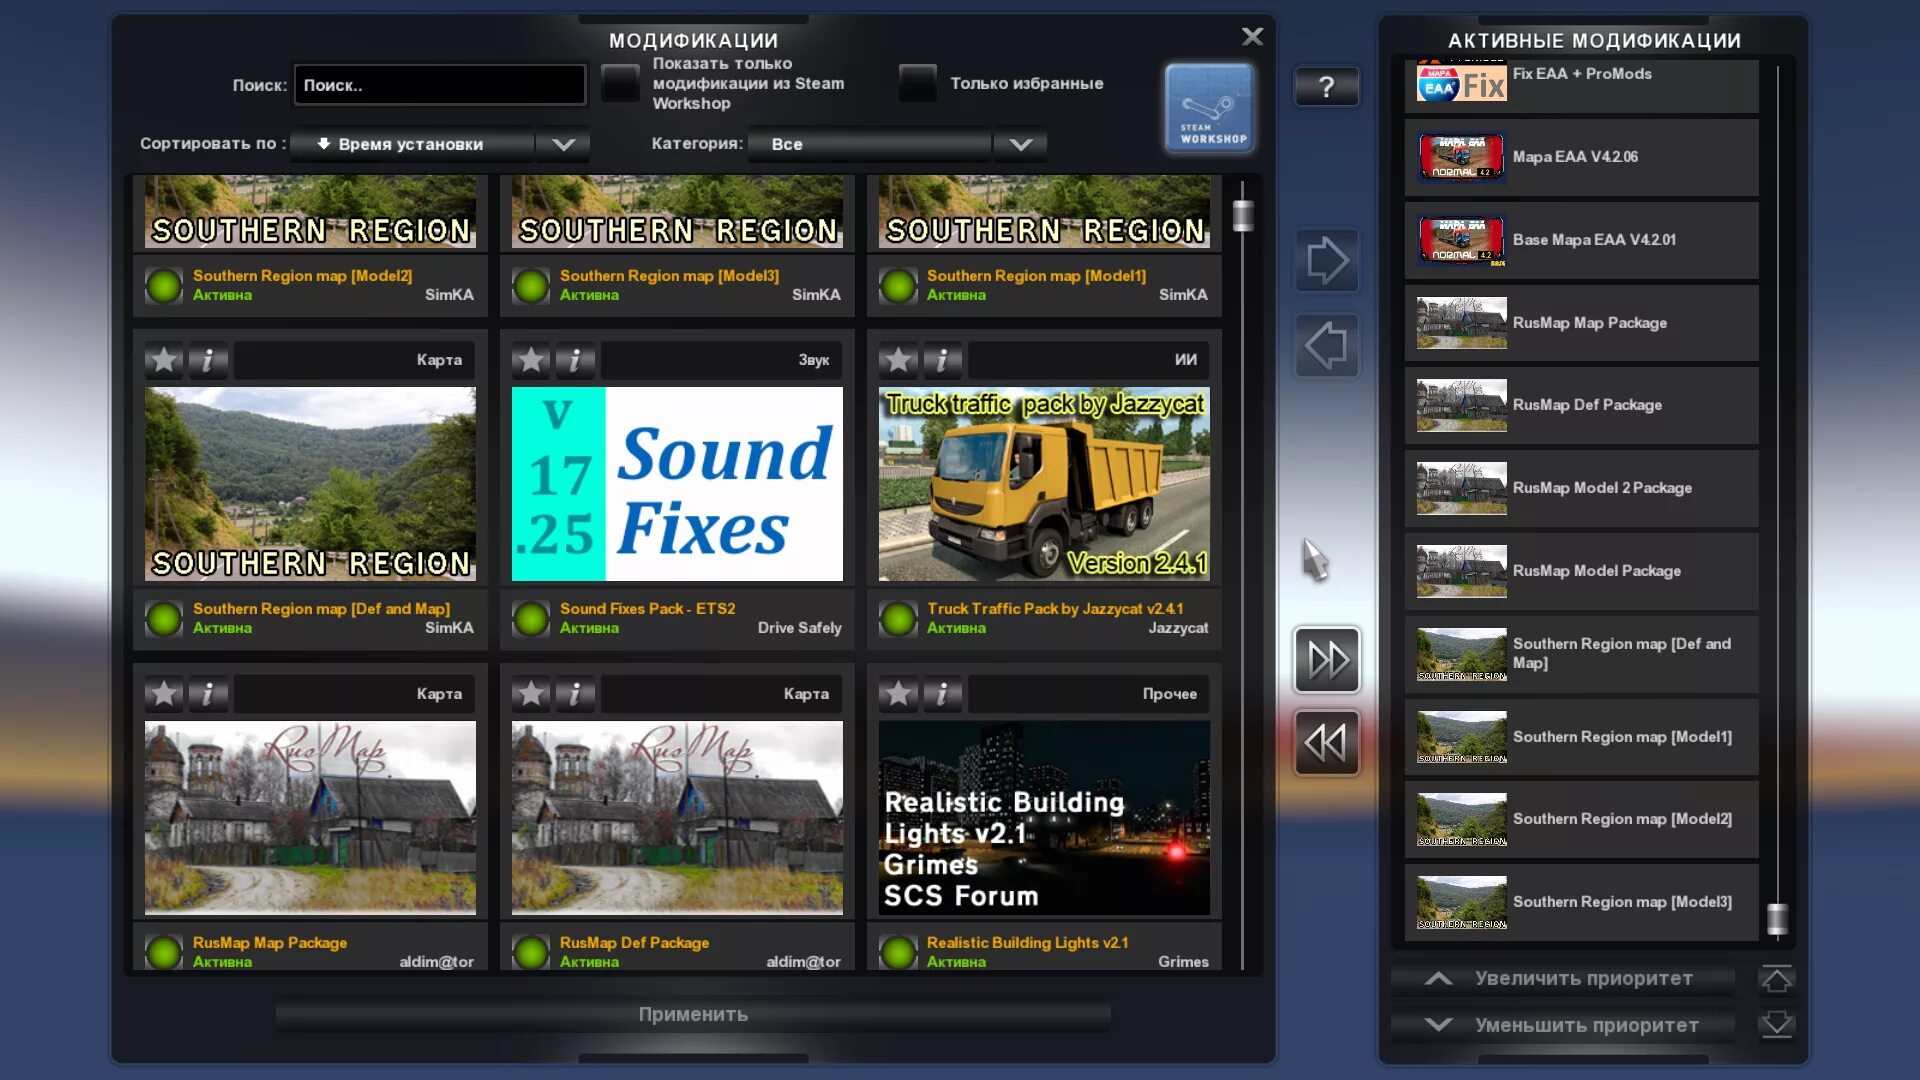Viewport: 1920px width, 1080px height.
Task: Select Southern Region map [Model3] active entry
Action: 1581,902
